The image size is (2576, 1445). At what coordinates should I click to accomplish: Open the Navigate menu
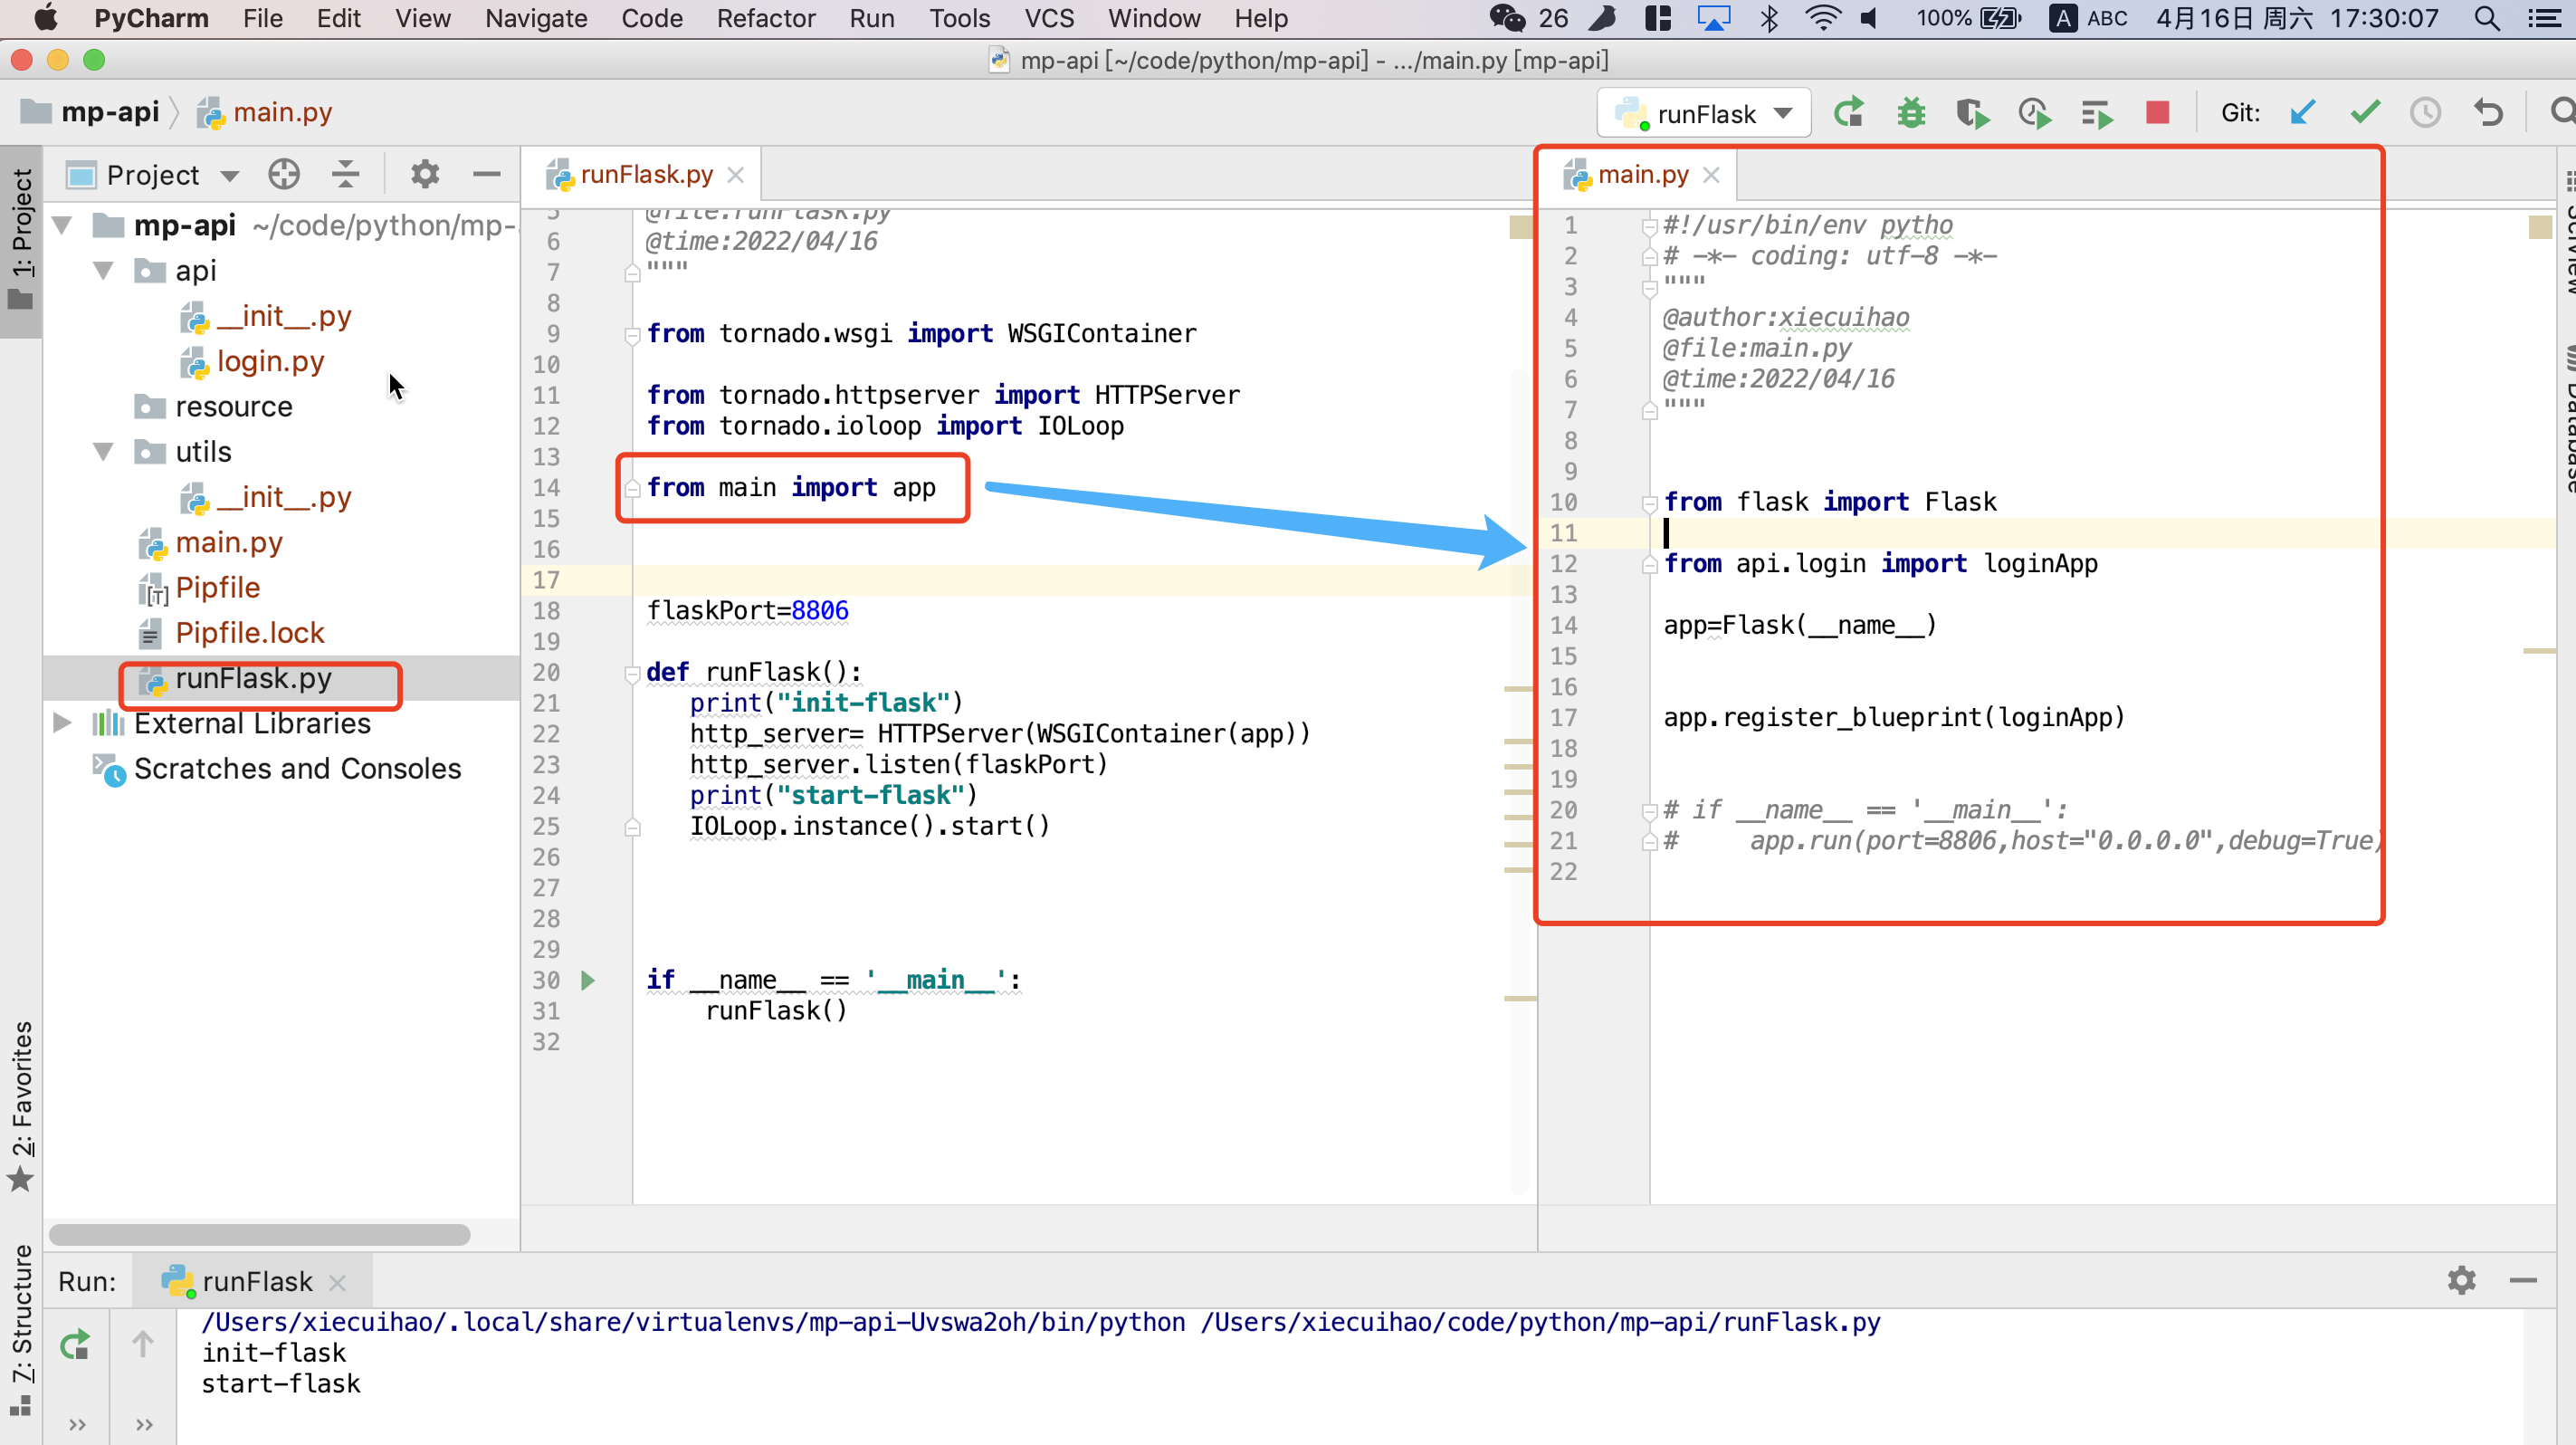(x=536, y=18)
